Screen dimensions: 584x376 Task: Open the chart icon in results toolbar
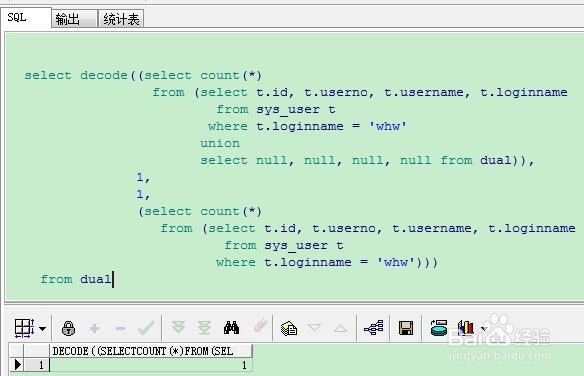point(466,328)
